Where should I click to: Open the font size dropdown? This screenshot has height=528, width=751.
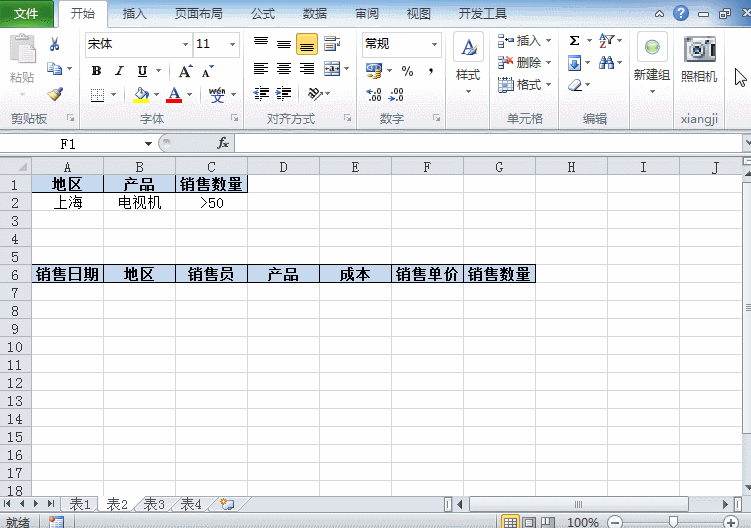tap(232, 45)
